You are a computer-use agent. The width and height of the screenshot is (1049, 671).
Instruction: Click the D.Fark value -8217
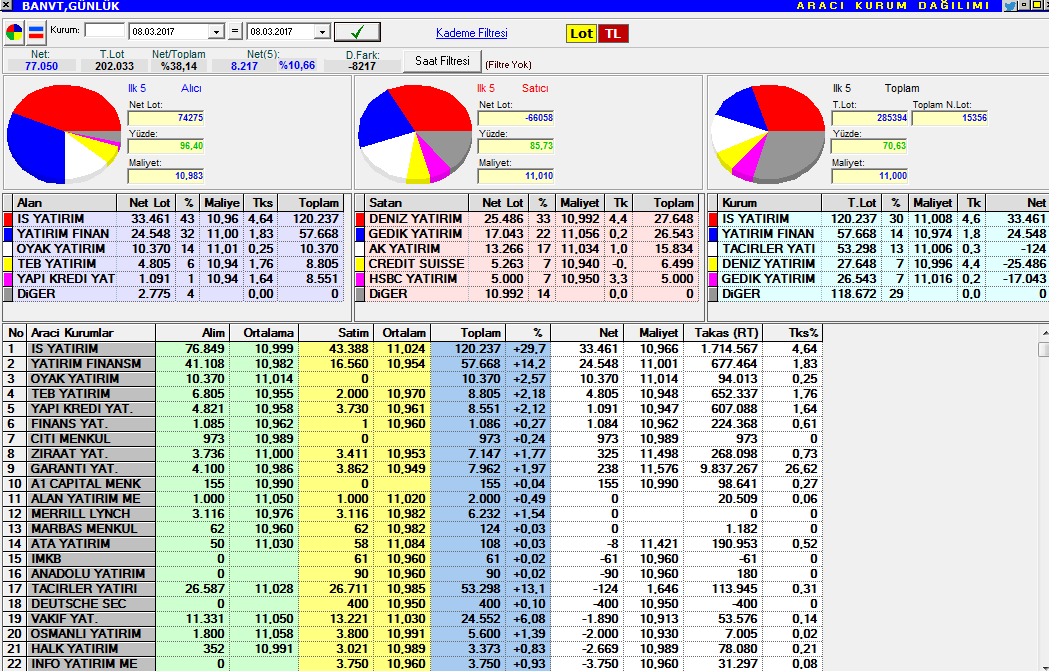coord(362,66)
